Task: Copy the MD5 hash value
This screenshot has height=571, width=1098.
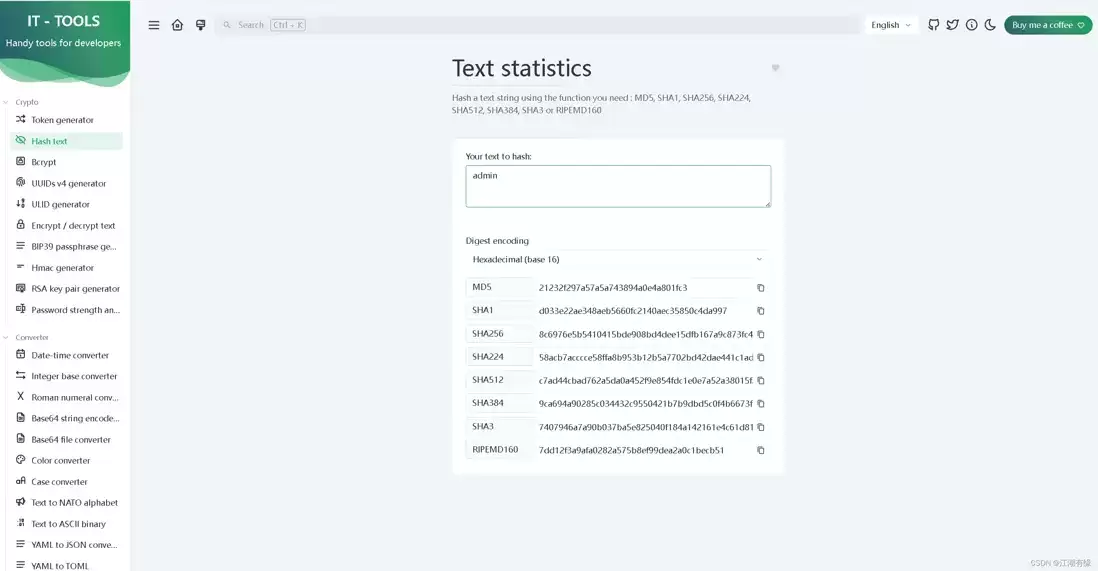Action: pyautogui.click(x=760, y=288)
